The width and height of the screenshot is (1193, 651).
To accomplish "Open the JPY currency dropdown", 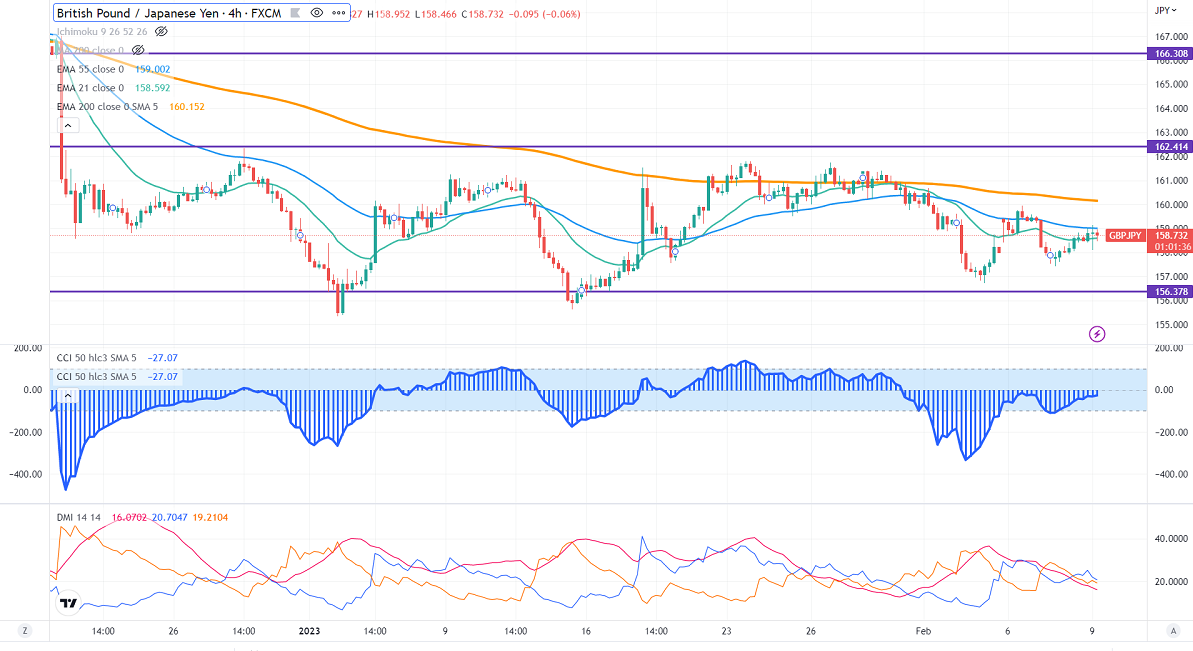I will (x=1163, y=10).
